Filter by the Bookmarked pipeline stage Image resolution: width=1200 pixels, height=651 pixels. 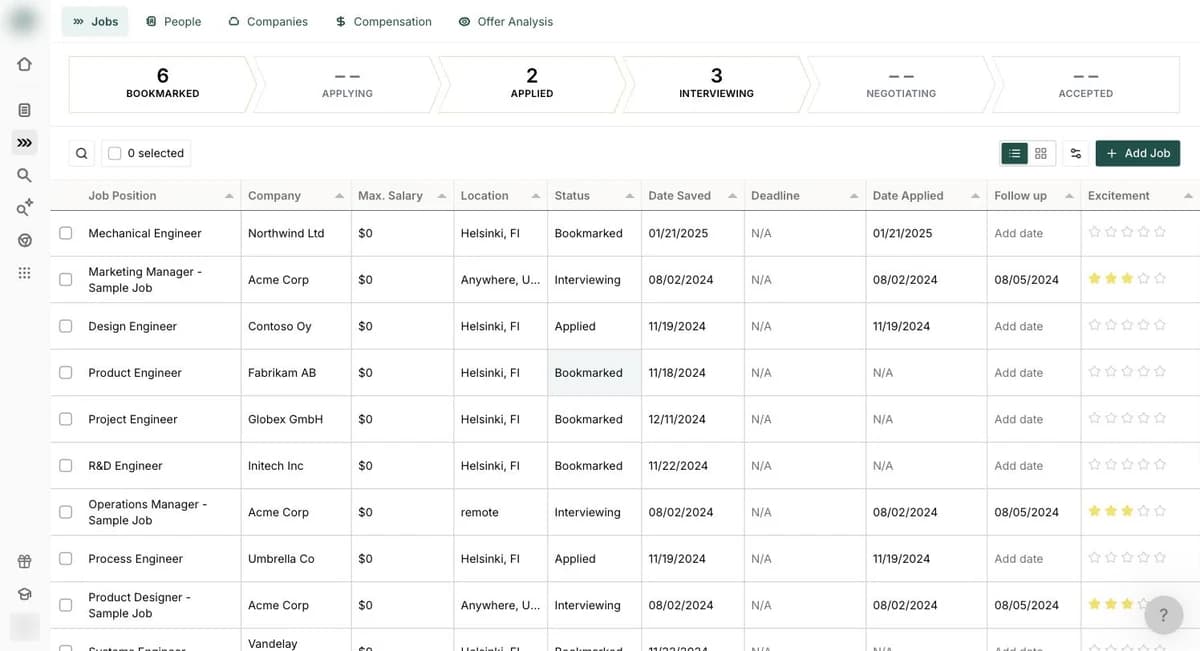[x=162, y=84]
